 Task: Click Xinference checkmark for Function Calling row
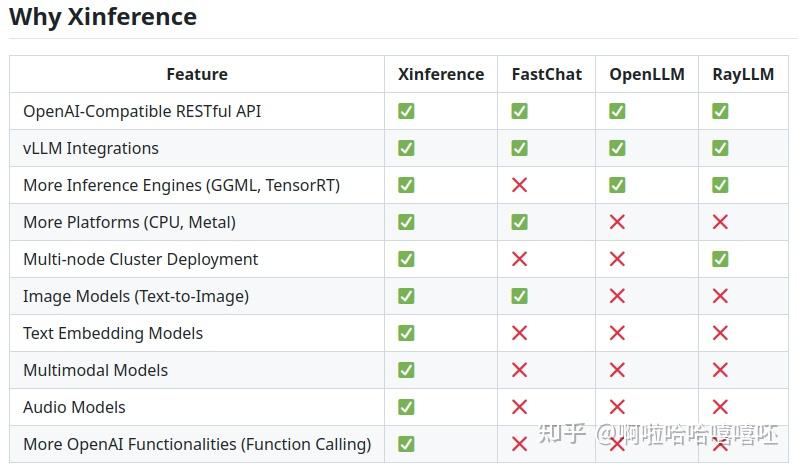(x=406, y=444)
